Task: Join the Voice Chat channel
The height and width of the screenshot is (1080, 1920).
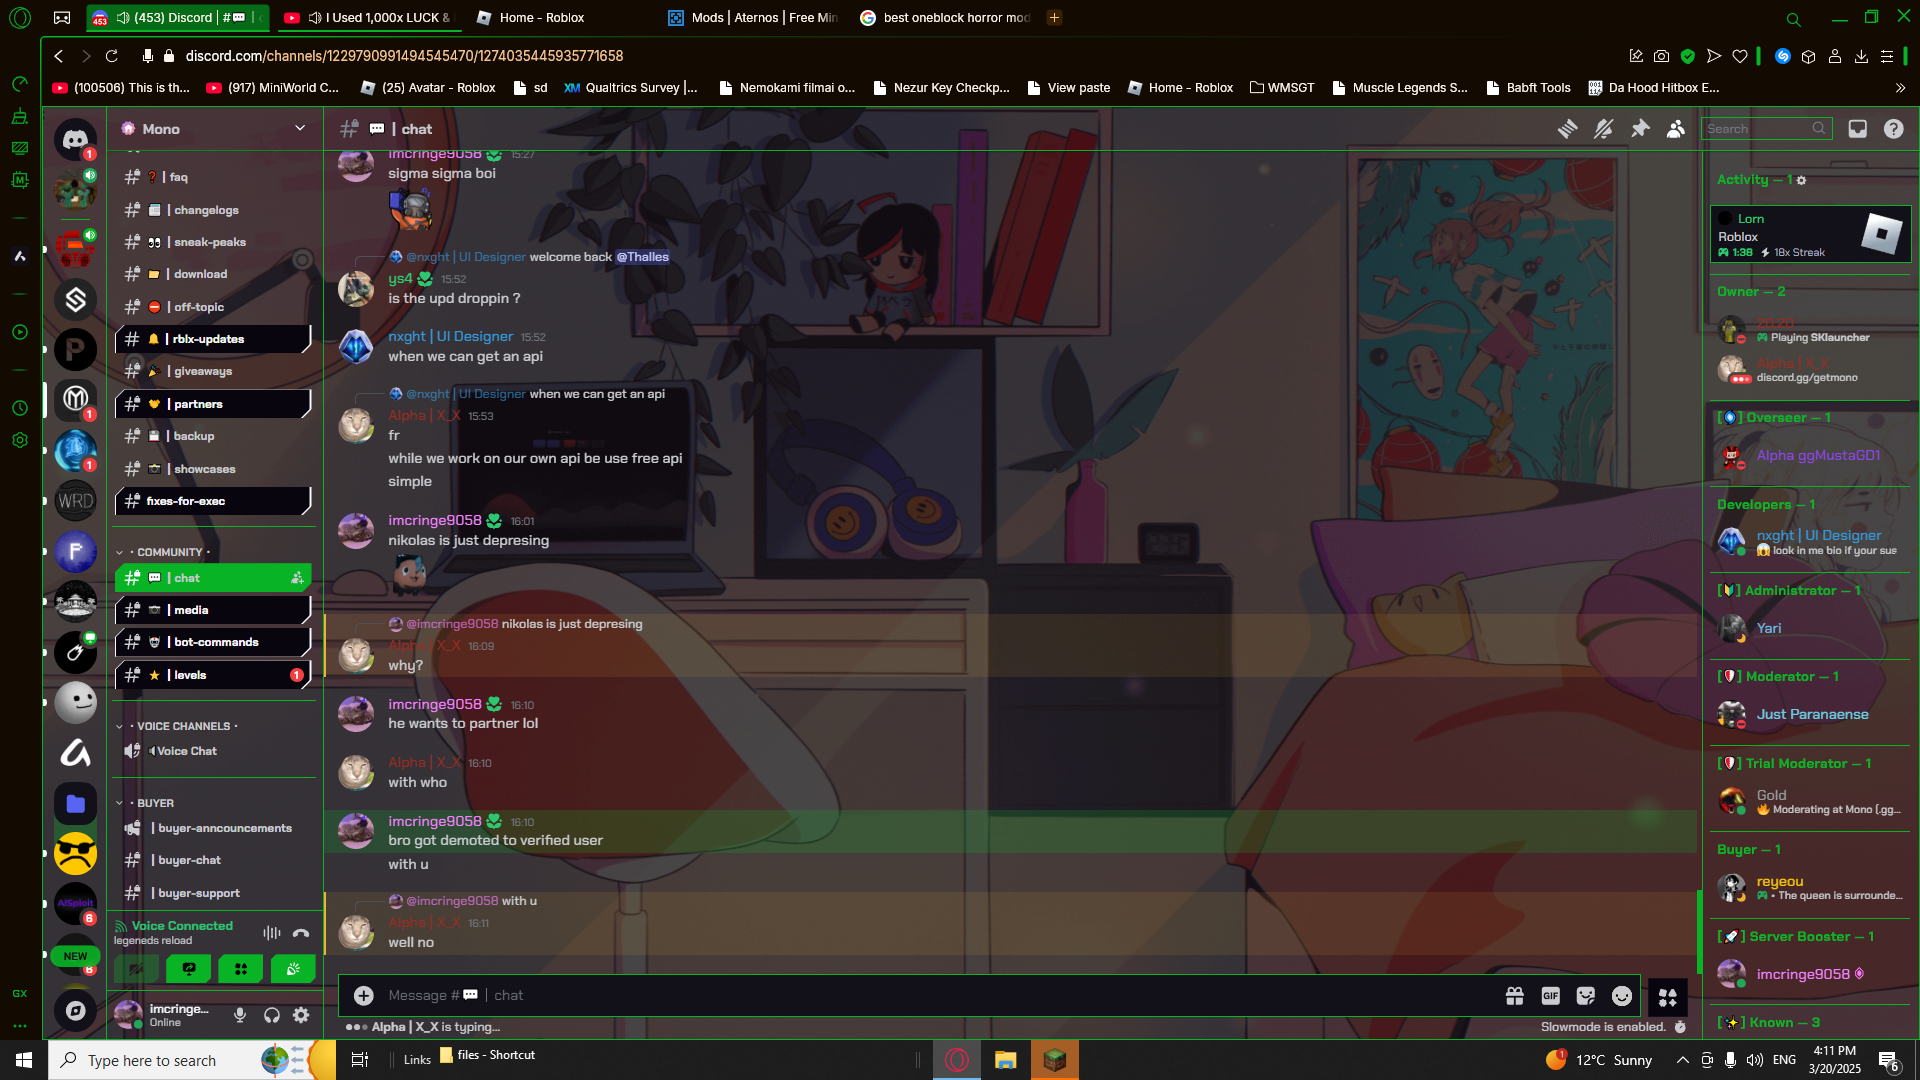Action: click(x=186, y=751)
